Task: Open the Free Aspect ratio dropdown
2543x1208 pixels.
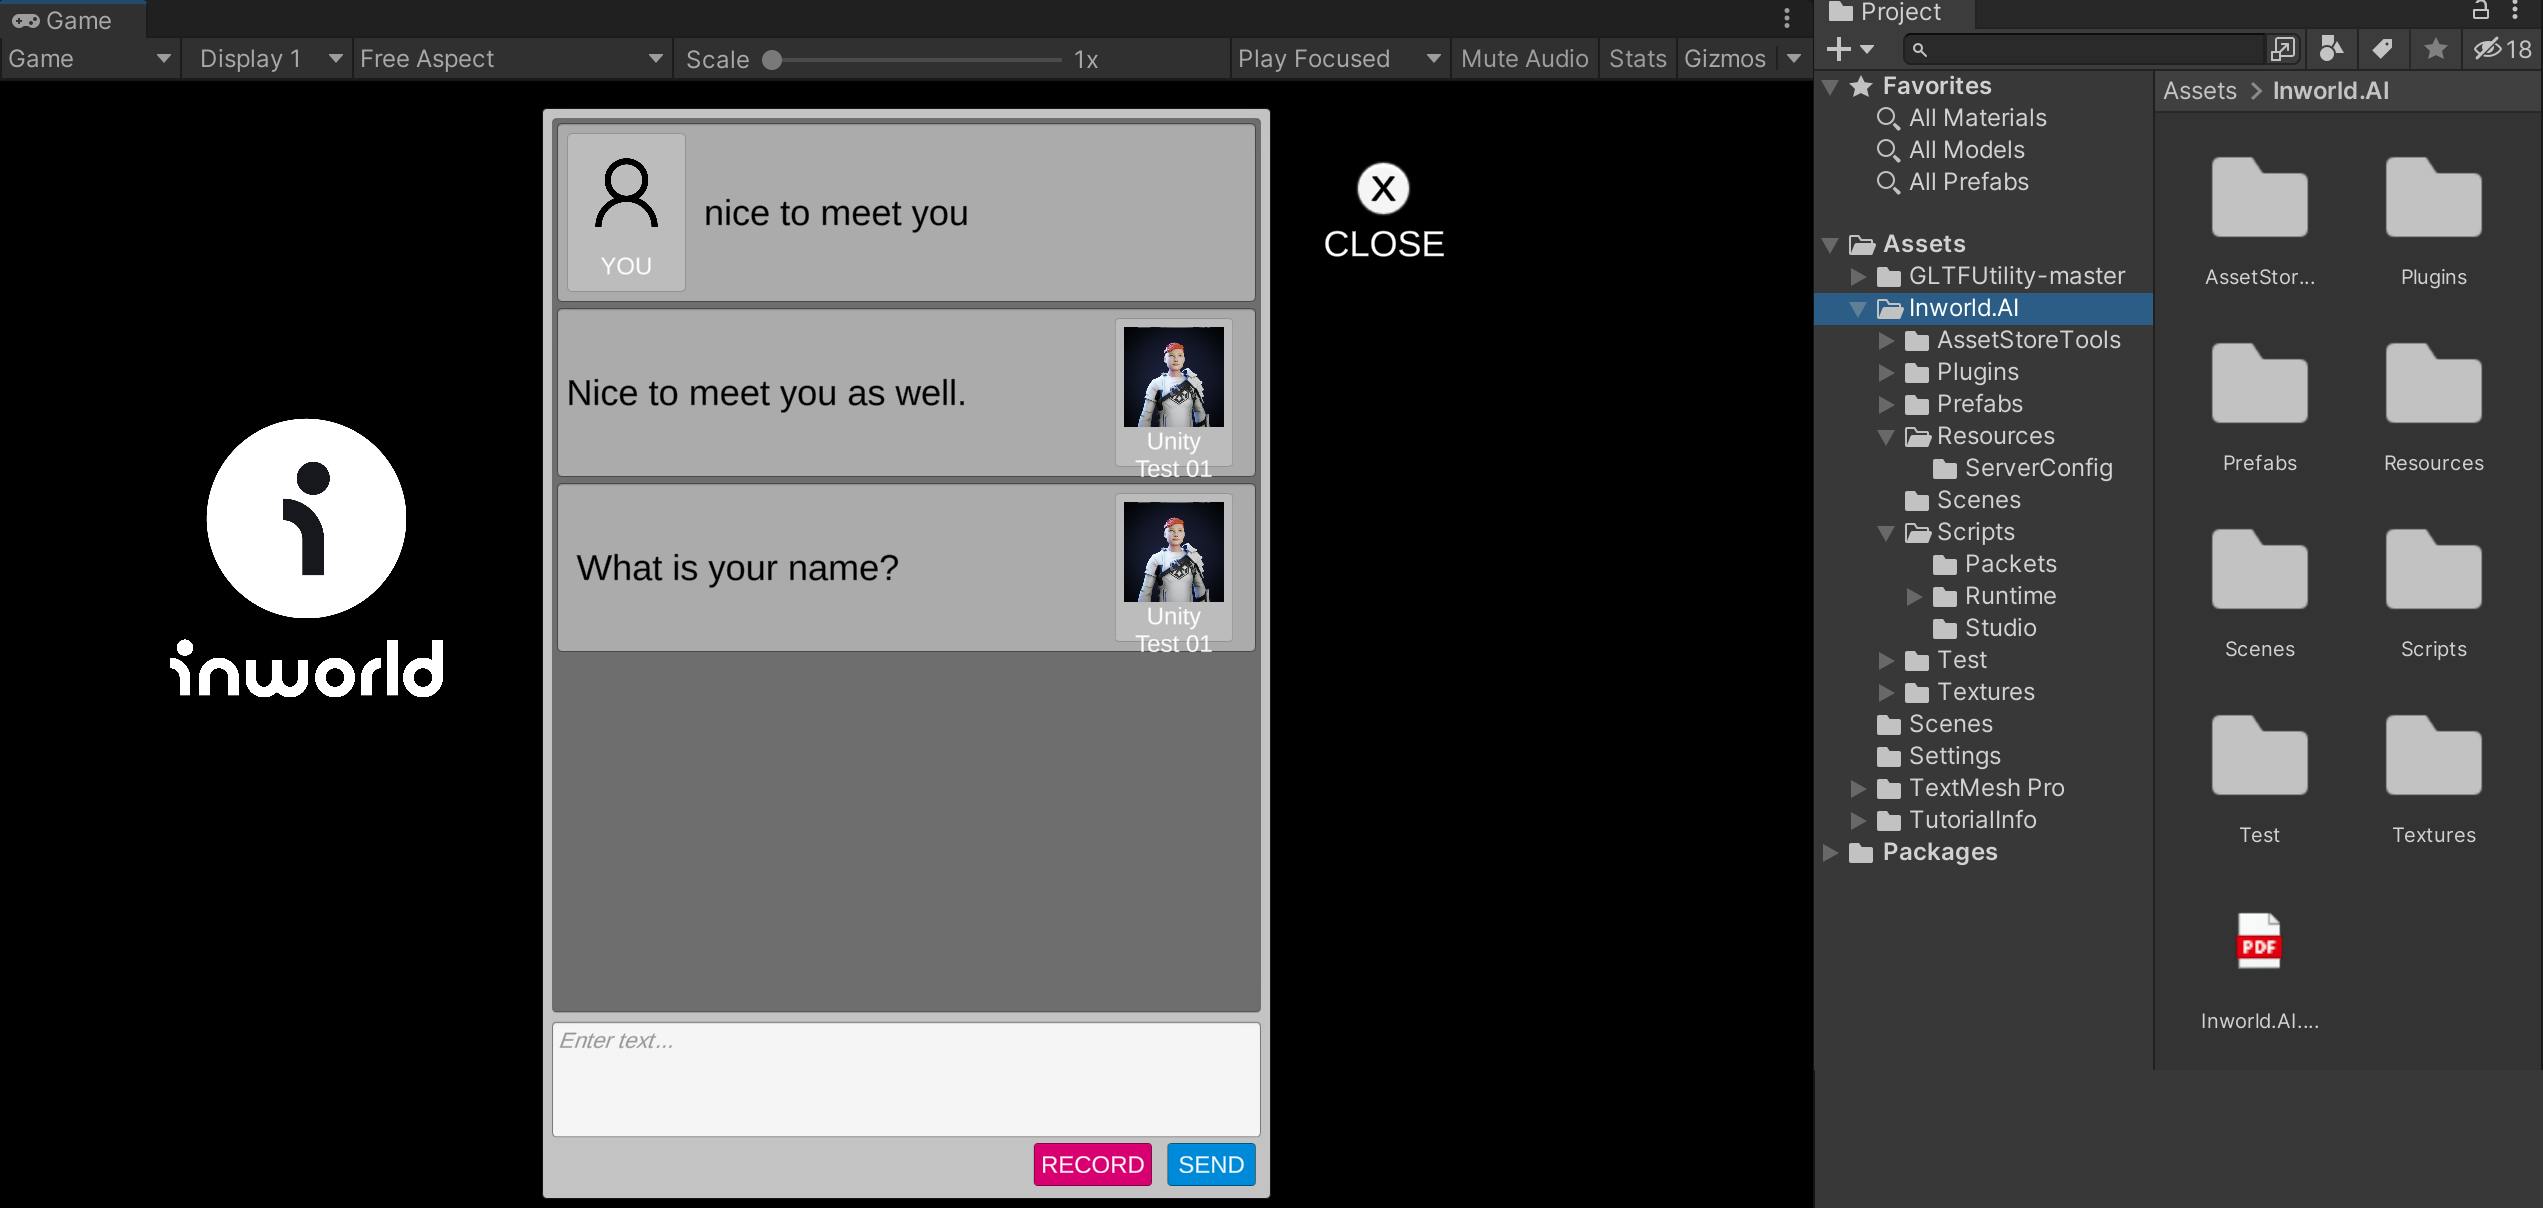Action: coord(511,59)
